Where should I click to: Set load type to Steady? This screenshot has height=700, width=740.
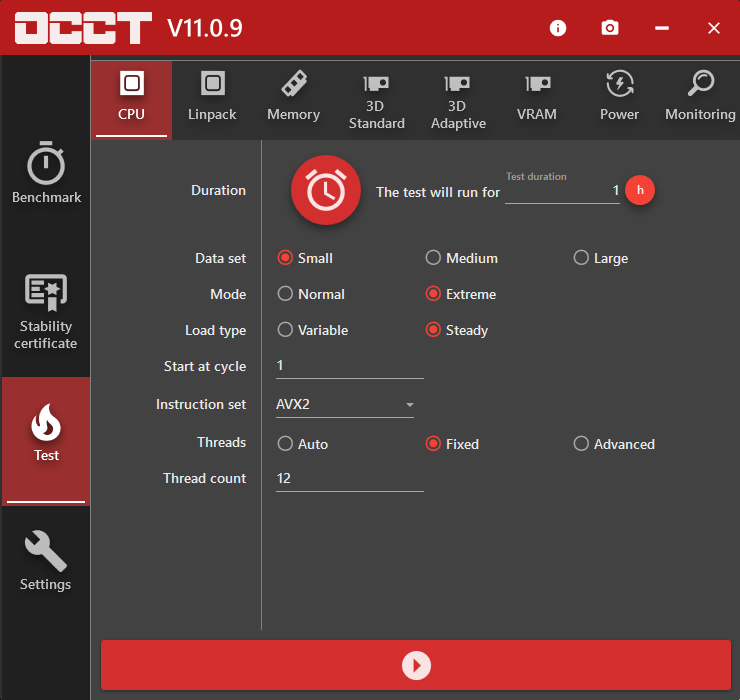pyautogui.click(x=457, y=330)
